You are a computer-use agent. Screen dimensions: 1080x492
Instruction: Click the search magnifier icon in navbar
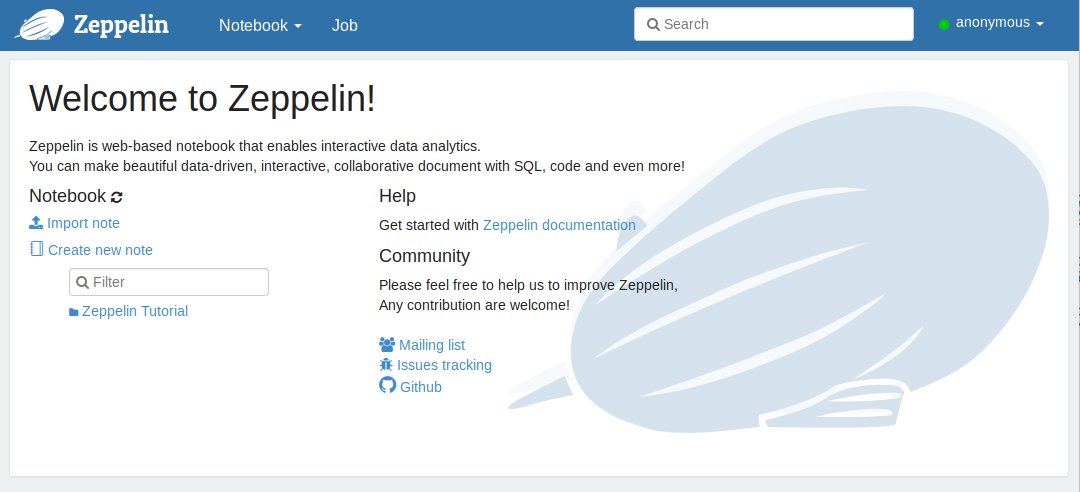click(654, 25)
